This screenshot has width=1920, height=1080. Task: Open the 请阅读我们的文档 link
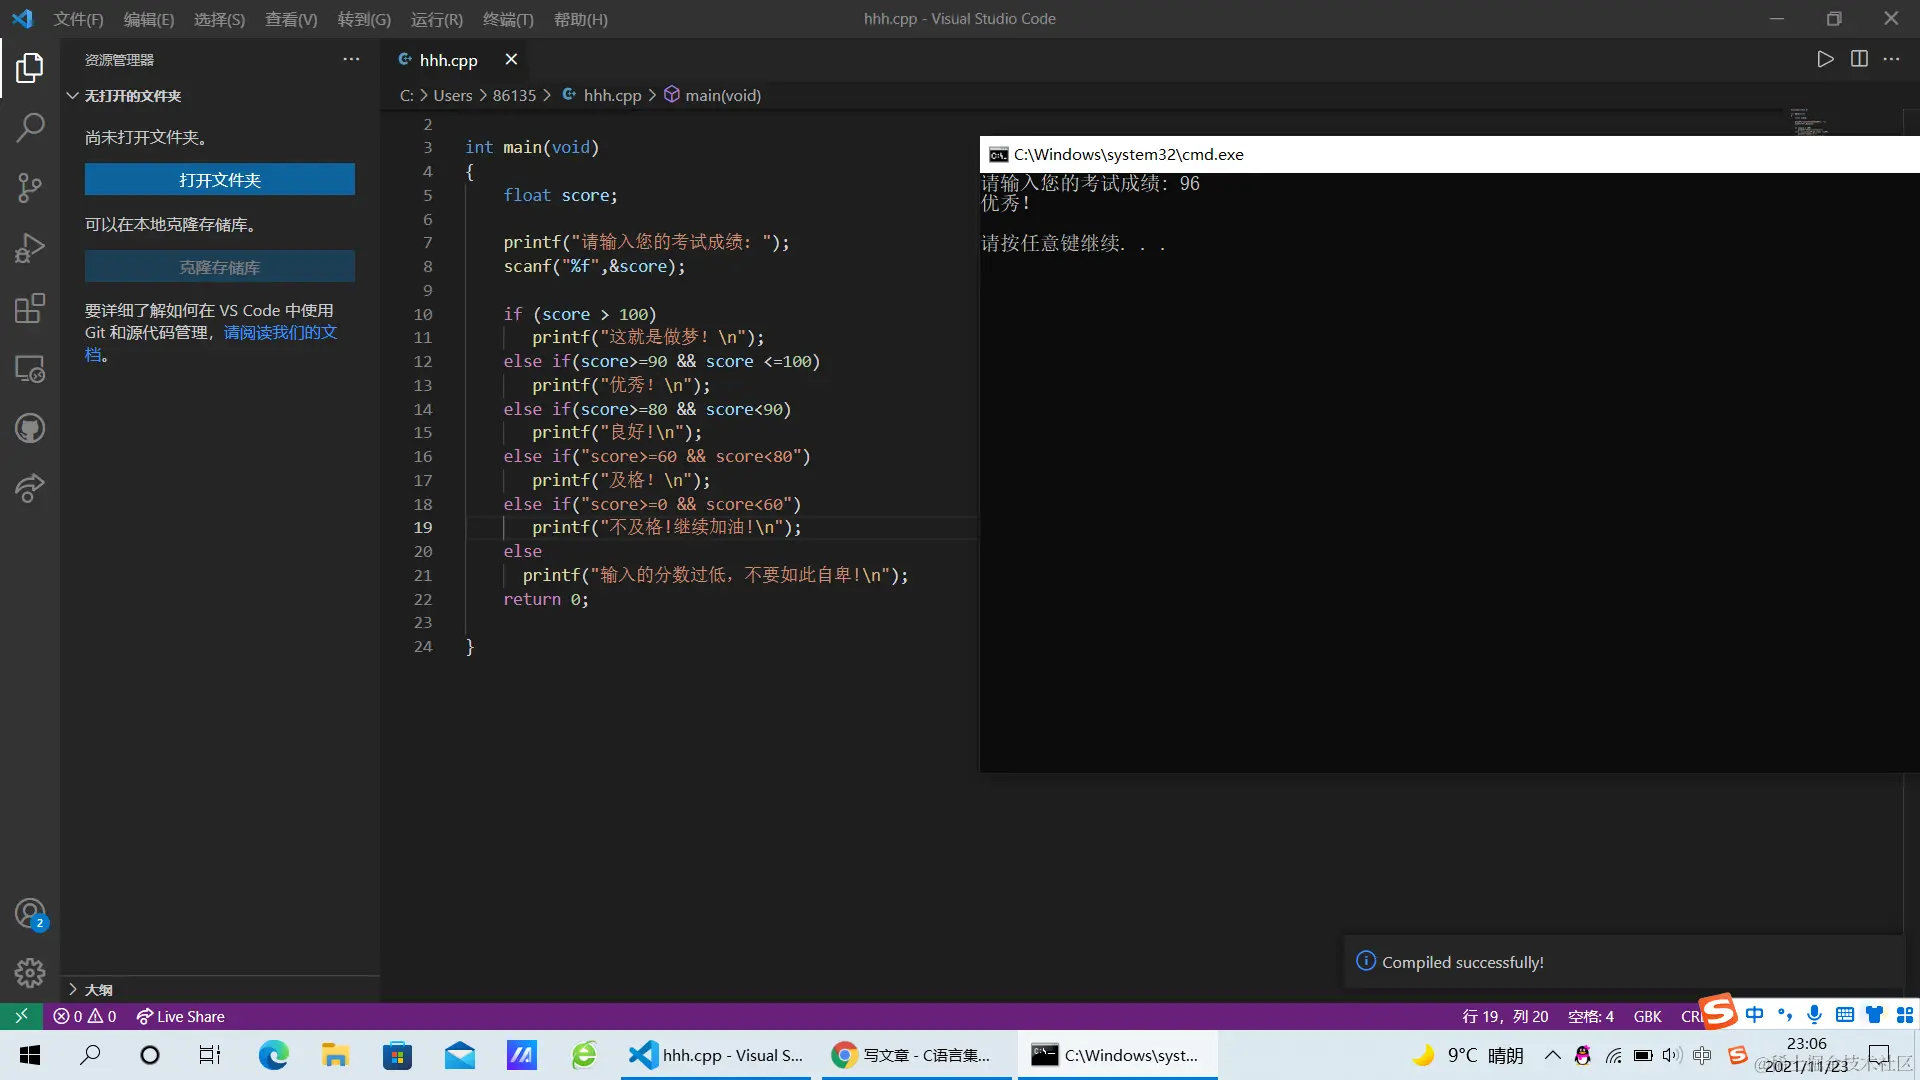tap(280, 332)
